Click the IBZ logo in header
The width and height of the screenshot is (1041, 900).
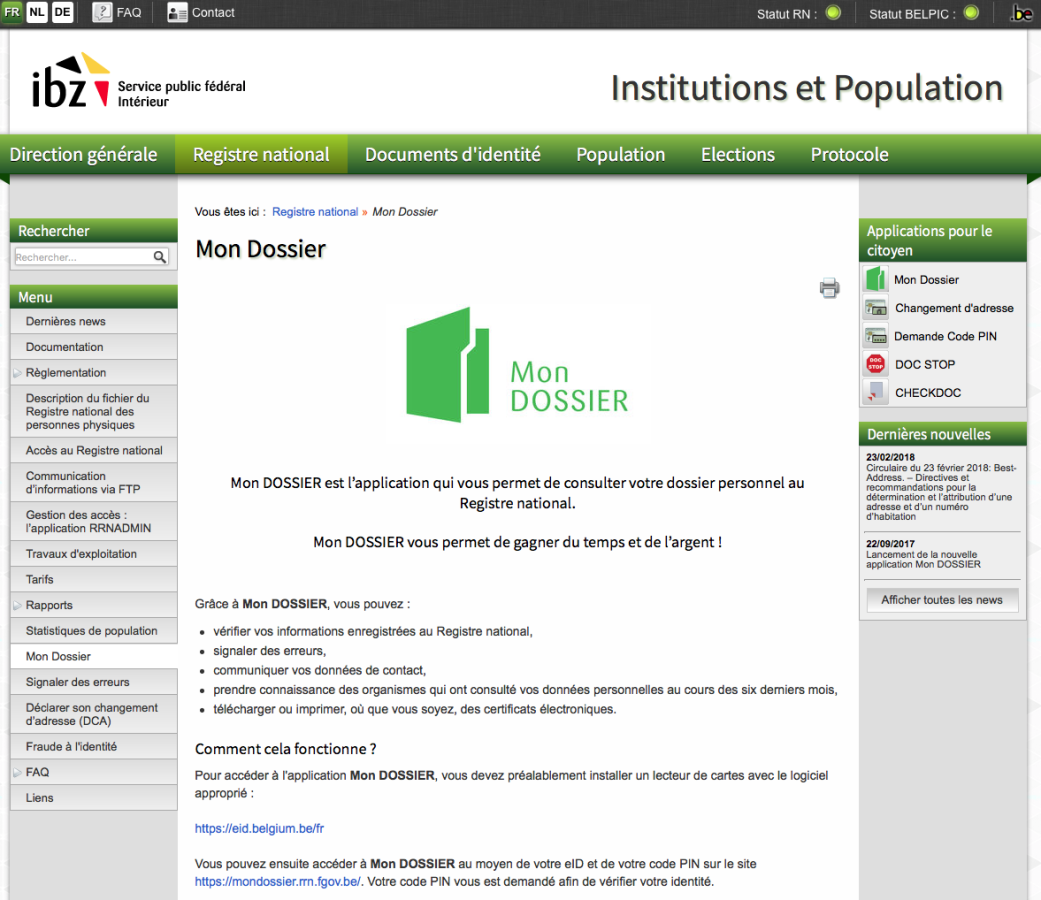pyautogui.click(x=72, y=81)
